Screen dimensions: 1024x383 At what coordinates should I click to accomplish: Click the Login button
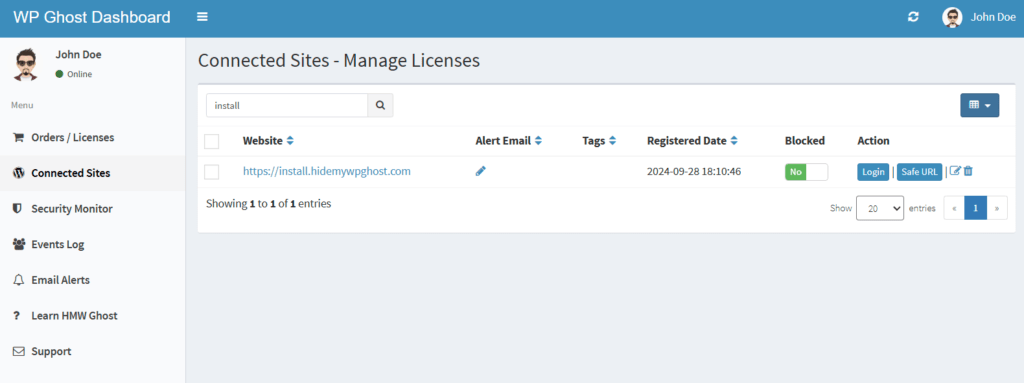[x=873, y=172]
